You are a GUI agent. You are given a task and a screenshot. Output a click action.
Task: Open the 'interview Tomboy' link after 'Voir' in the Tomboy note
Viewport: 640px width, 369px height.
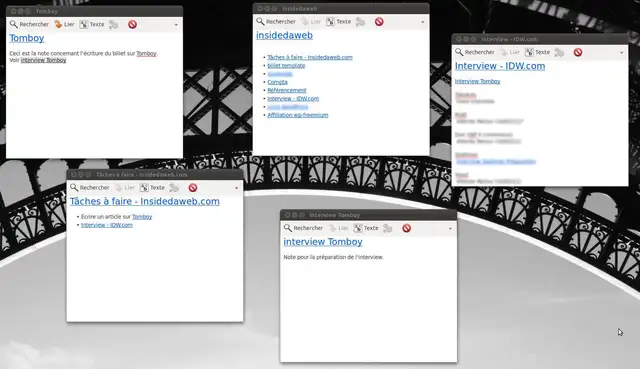coord(44,60)
